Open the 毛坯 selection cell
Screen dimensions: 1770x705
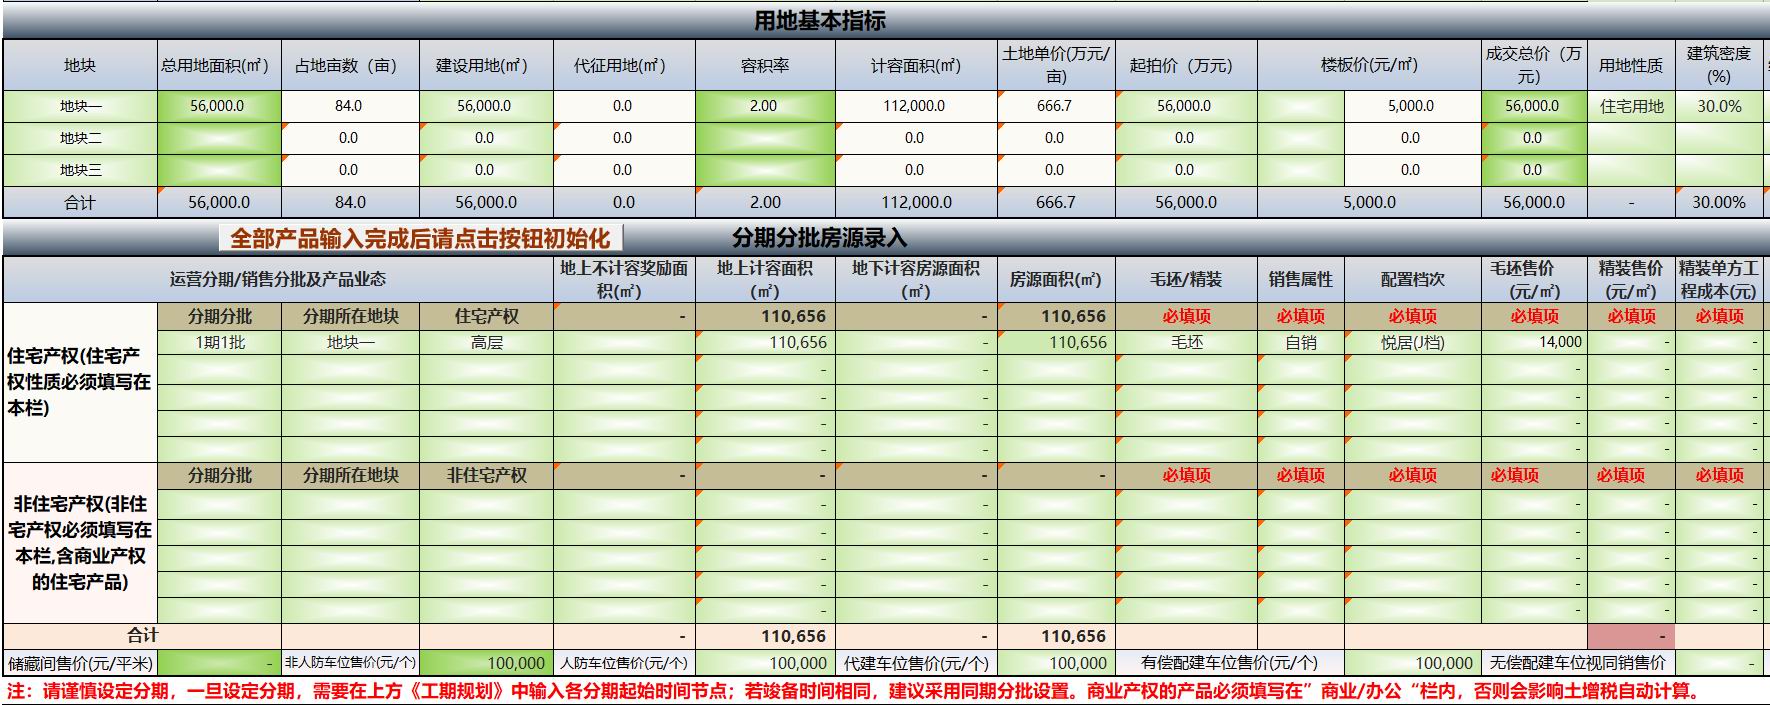pyautogui.click(x=1186, y=343)
